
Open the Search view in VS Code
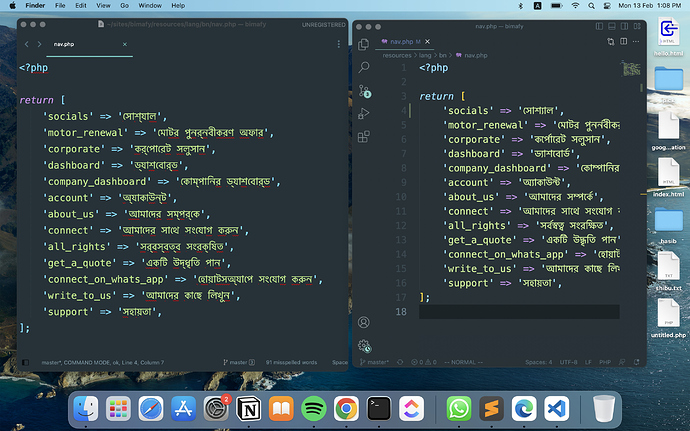(363, 67)
